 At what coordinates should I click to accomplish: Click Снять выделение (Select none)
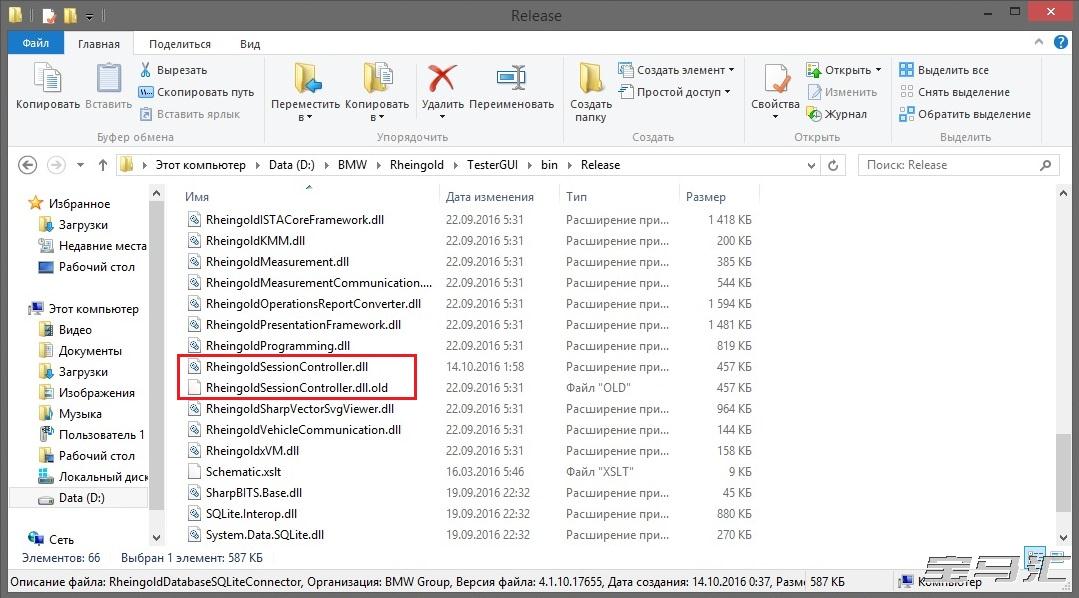954,92
